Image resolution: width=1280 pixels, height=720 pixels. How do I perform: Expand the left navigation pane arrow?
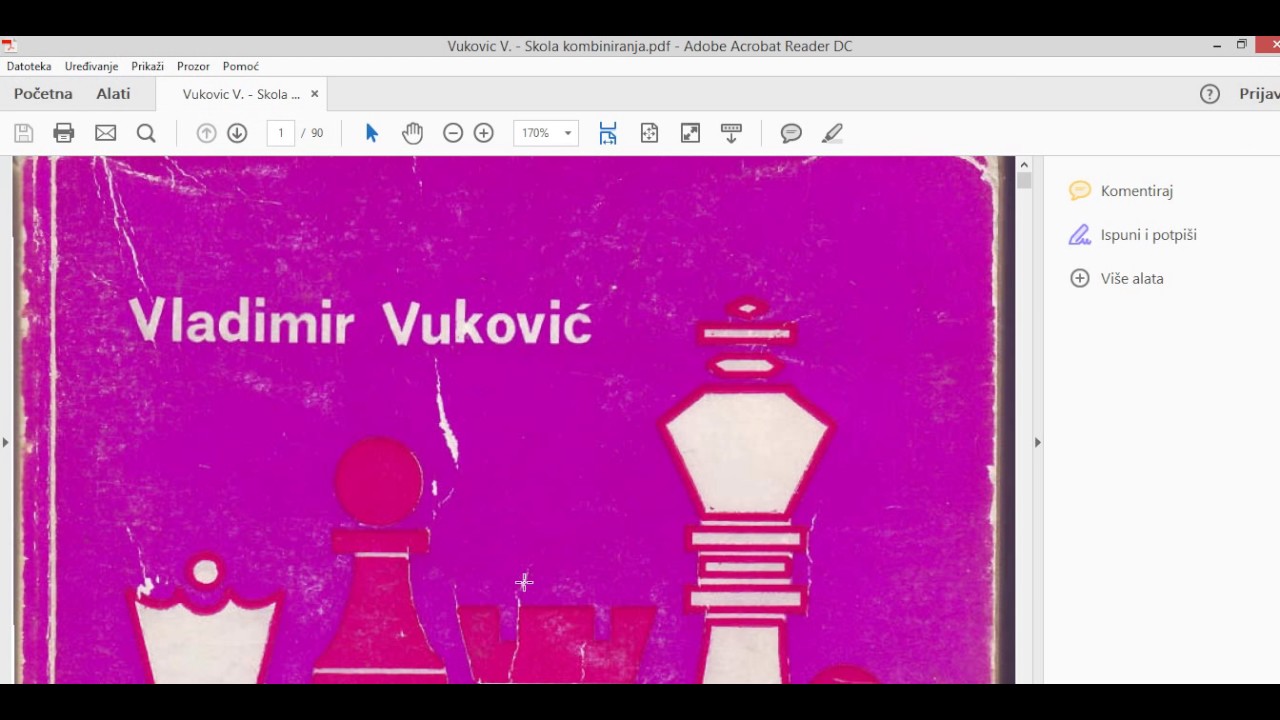coord(5,442)
